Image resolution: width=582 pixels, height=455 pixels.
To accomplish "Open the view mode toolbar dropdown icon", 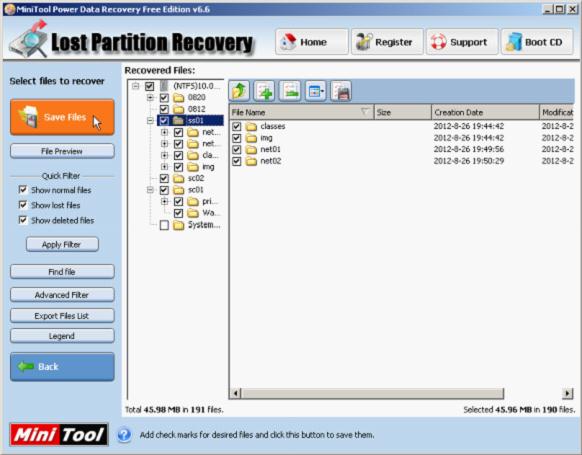I will pyautogui.click(x=315, y=91).
